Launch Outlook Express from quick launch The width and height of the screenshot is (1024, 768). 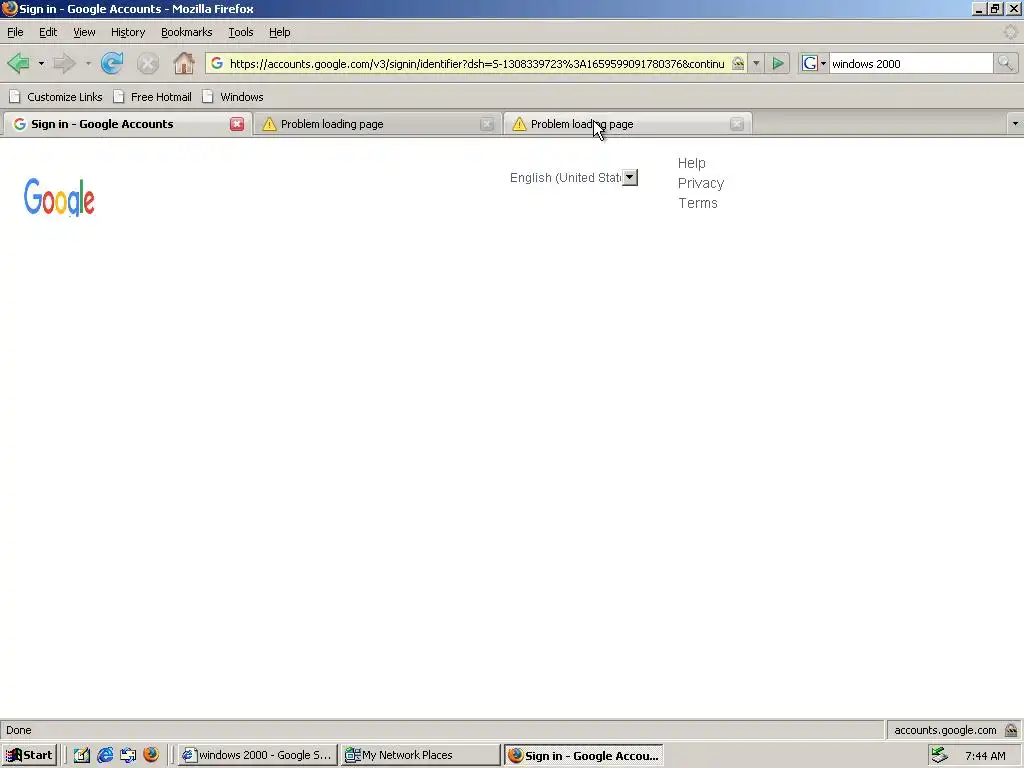point(128,755)
